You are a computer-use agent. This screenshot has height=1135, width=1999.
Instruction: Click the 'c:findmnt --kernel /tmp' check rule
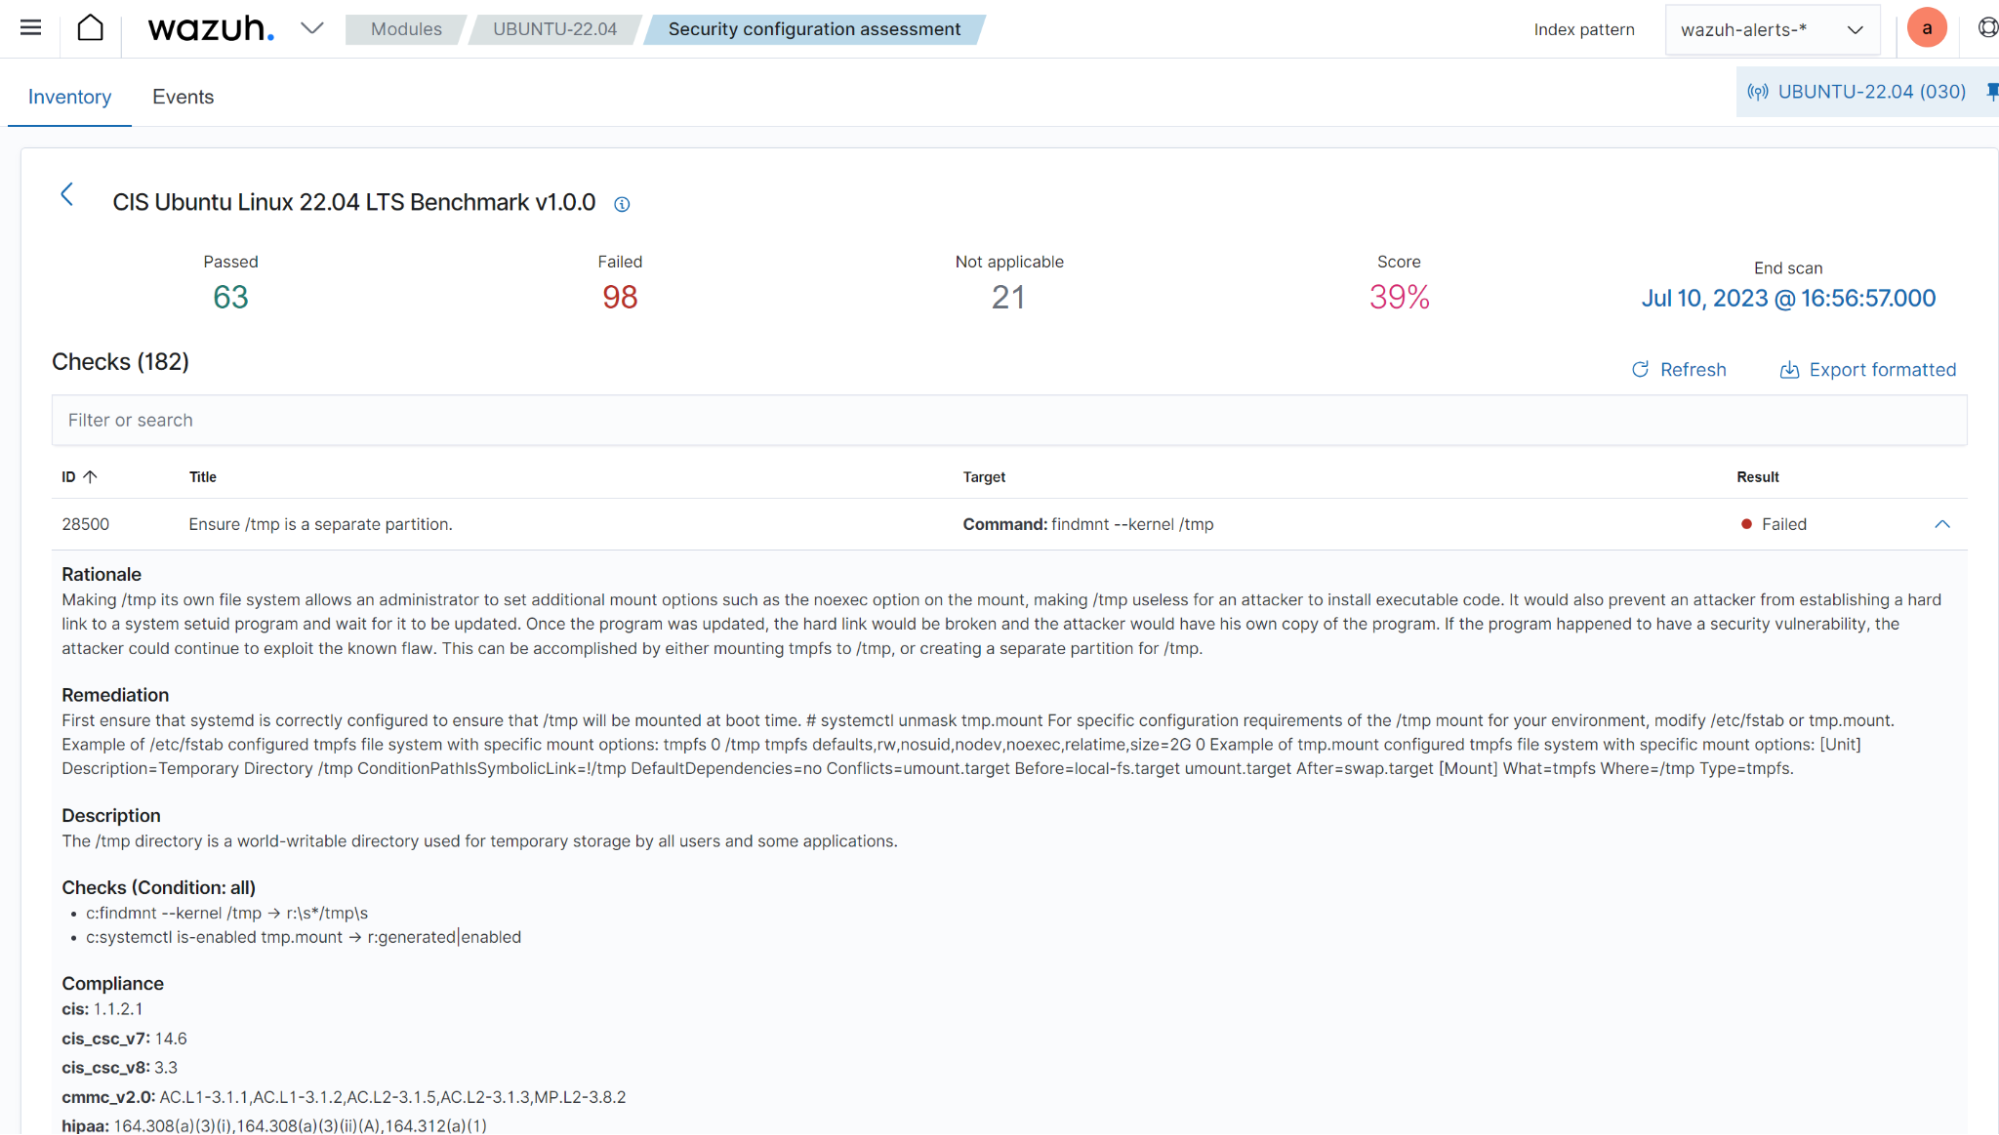coord(227,913)
